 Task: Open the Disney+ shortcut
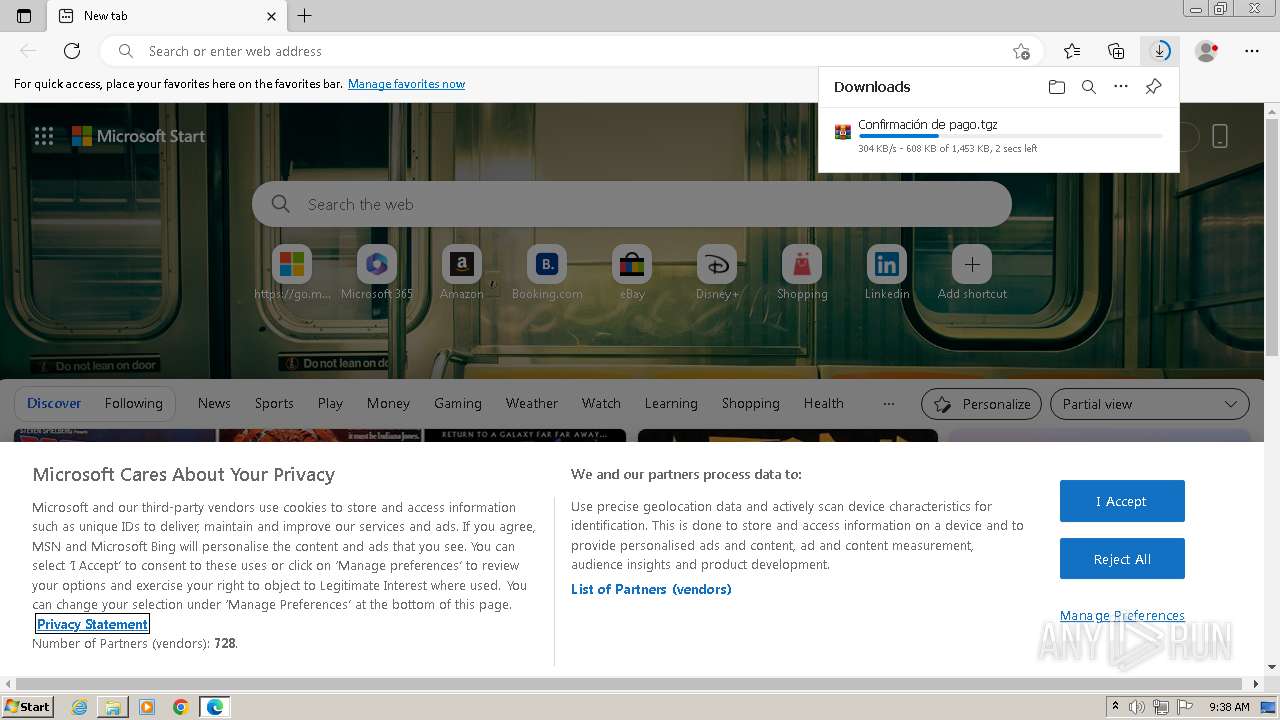(717, 273)
